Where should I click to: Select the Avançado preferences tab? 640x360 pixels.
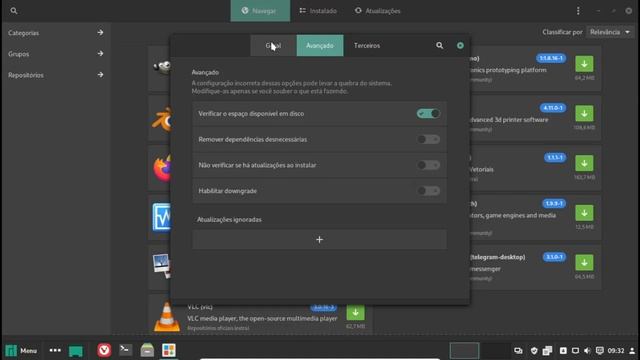coord(320,46)
